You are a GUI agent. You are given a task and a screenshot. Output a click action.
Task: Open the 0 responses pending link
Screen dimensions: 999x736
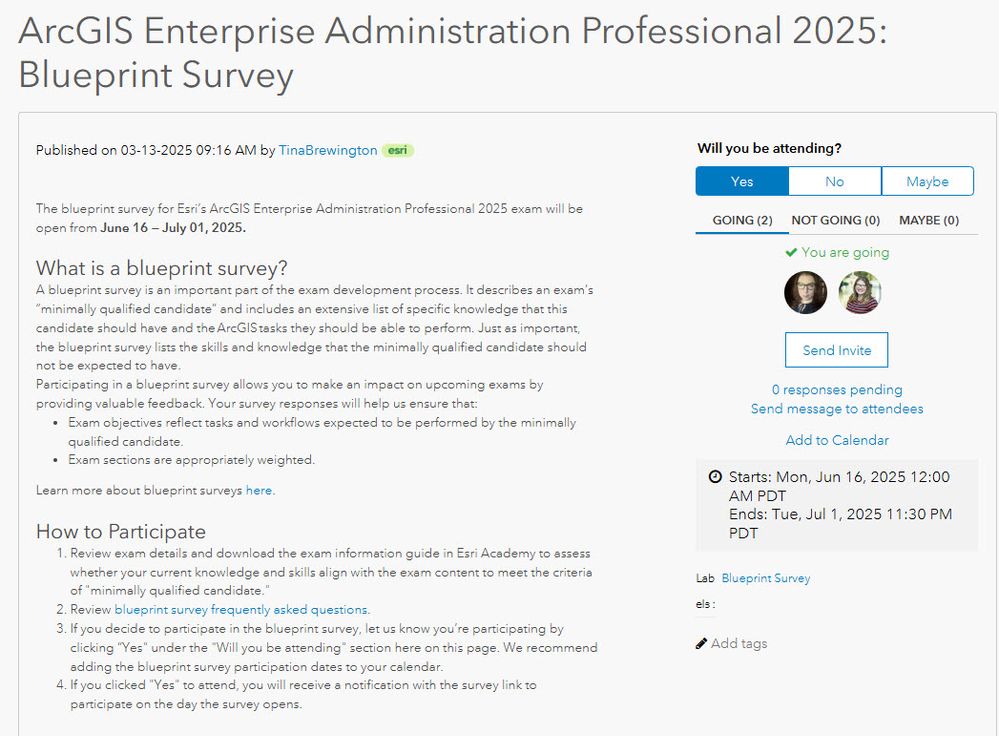[837, 390]
